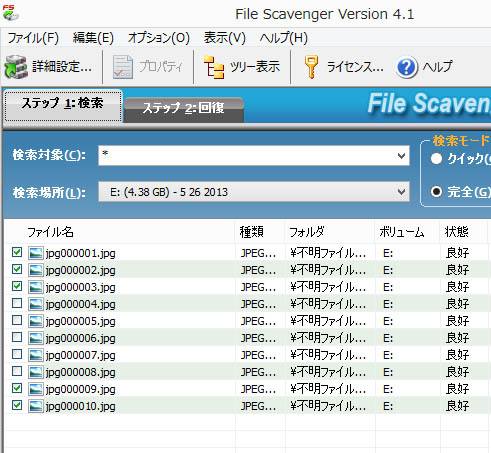
Task: Uncheck the jpg000009.jpg checkbox
Action: (x=17, y=388)
